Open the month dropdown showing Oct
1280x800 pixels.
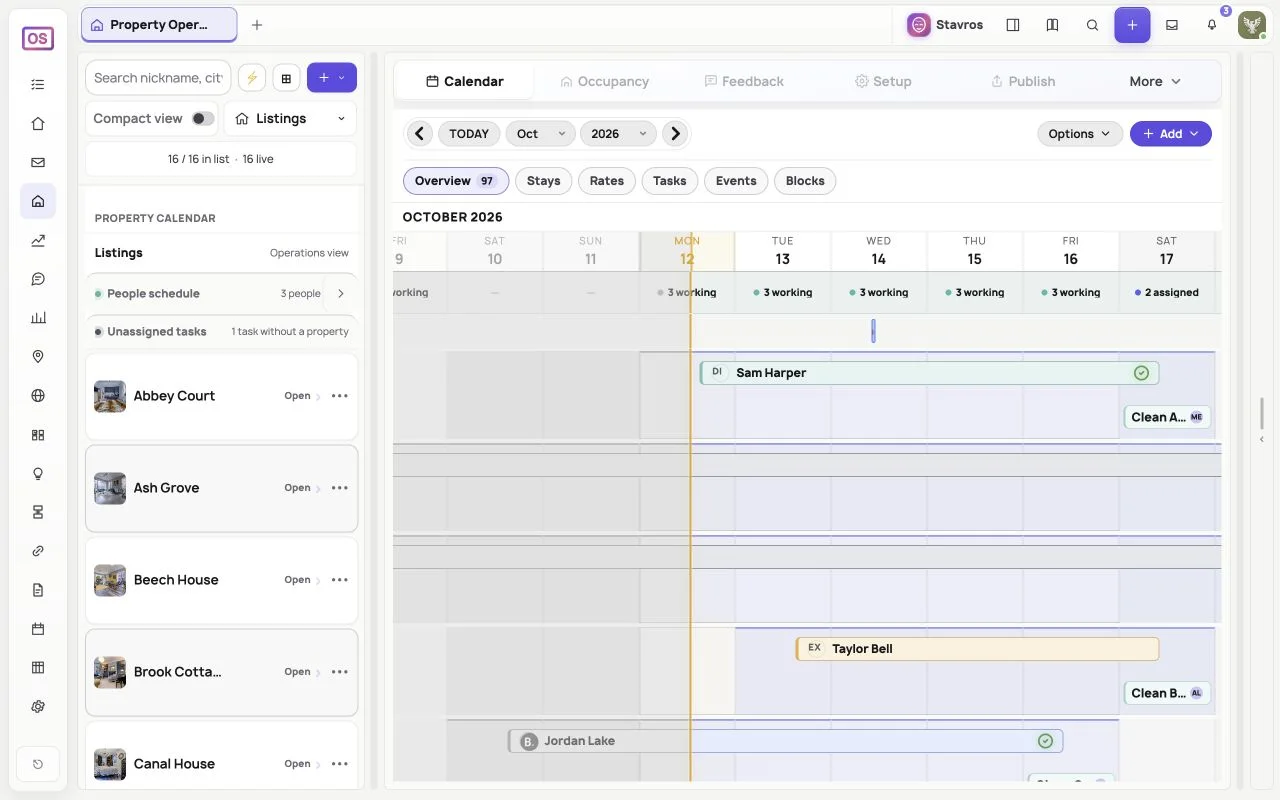point(540,134)
